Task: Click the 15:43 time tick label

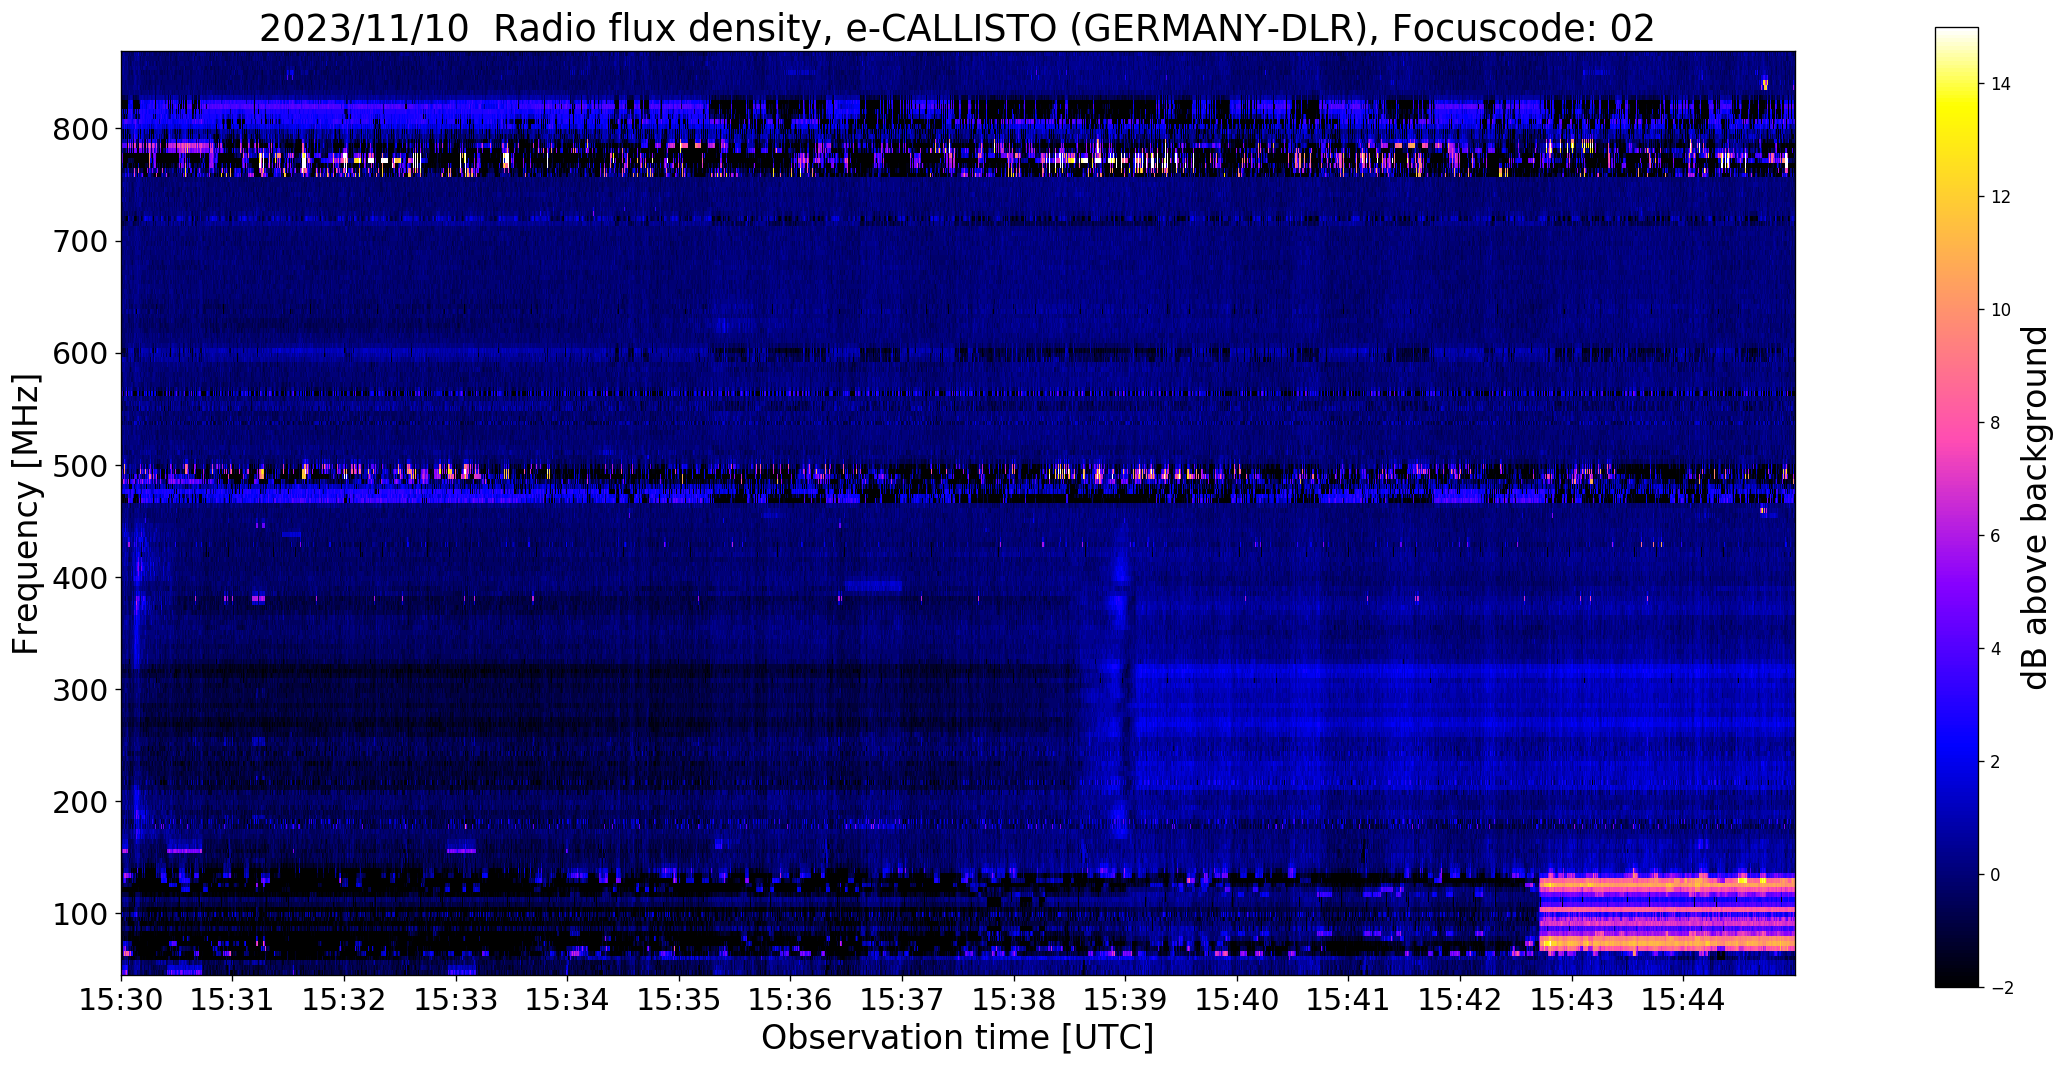Action: [1572, 999]
